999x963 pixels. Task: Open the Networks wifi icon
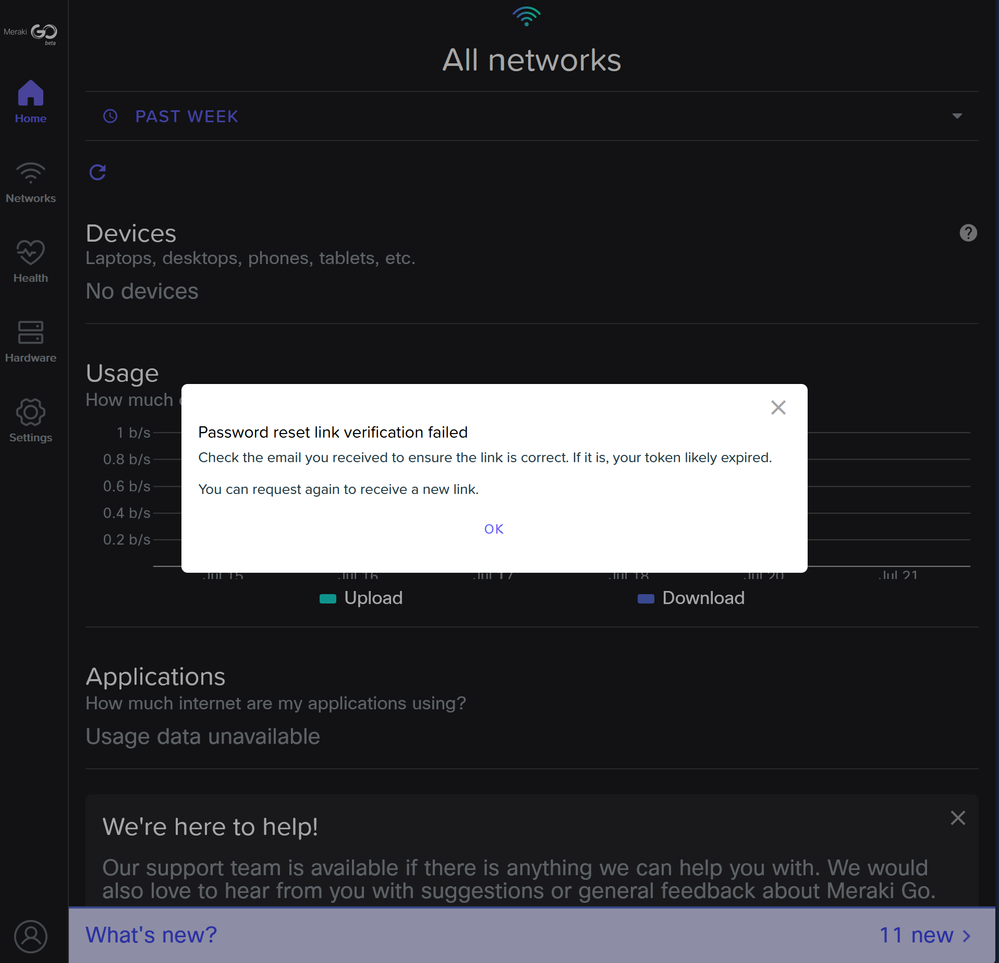click(x=31, y=174)
